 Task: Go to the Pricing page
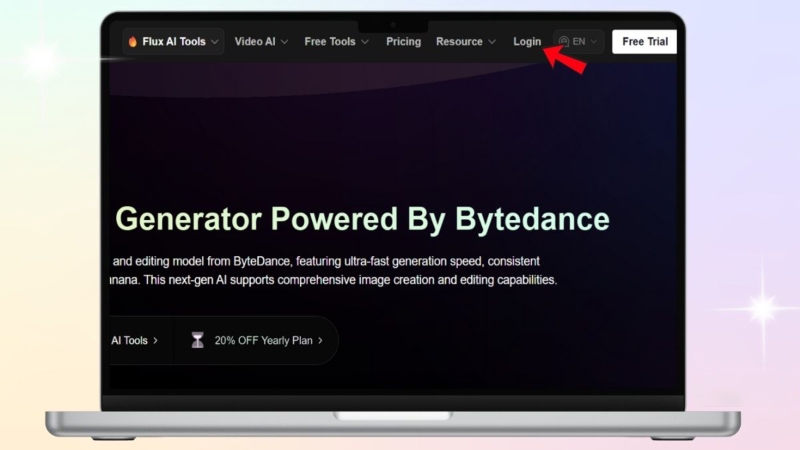coord(403,41)
